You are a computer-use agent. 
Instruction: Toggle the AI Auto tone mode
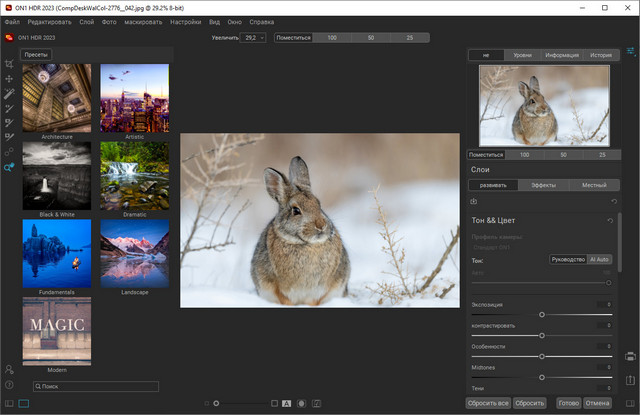click(x=598, y=260)
